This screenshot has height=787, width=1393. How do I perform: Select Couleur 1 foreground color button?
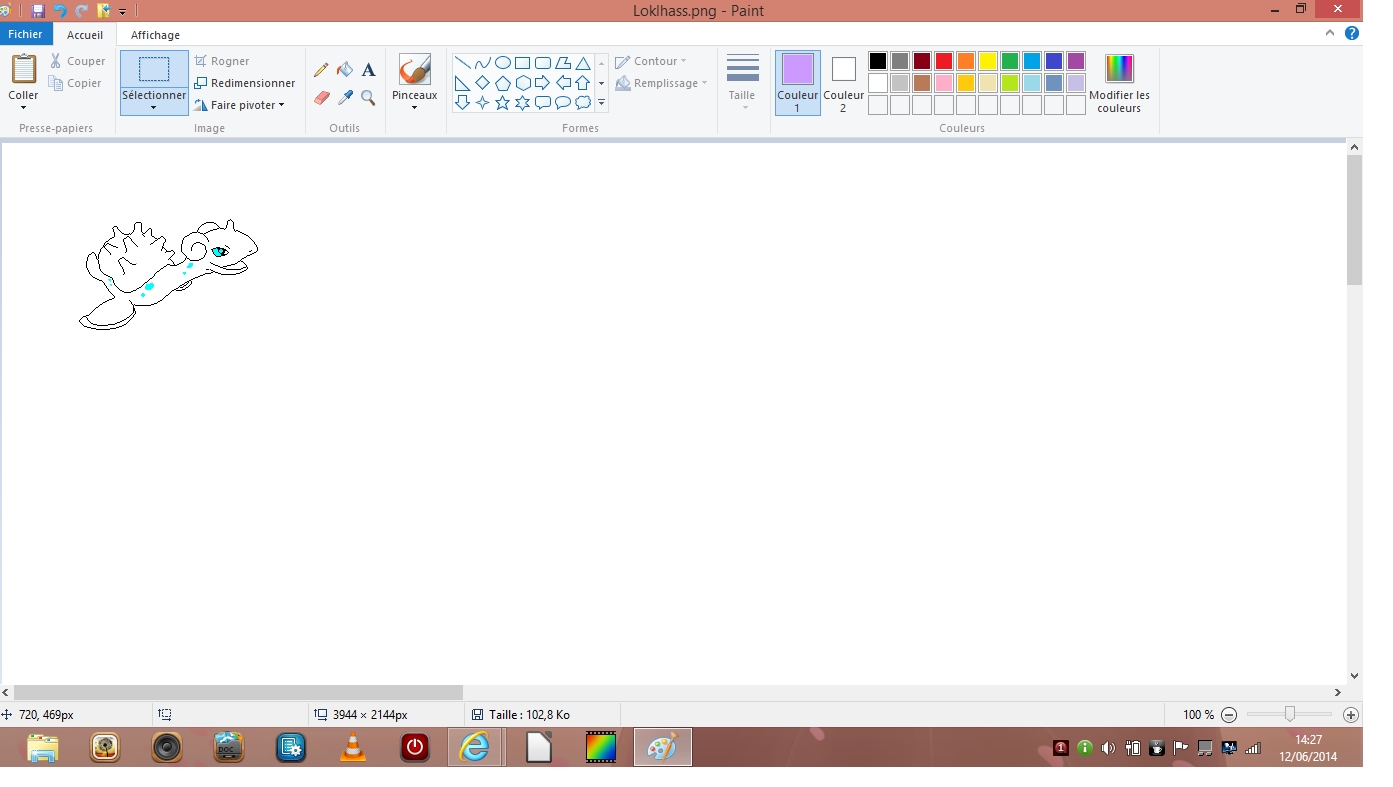(798, 83)
